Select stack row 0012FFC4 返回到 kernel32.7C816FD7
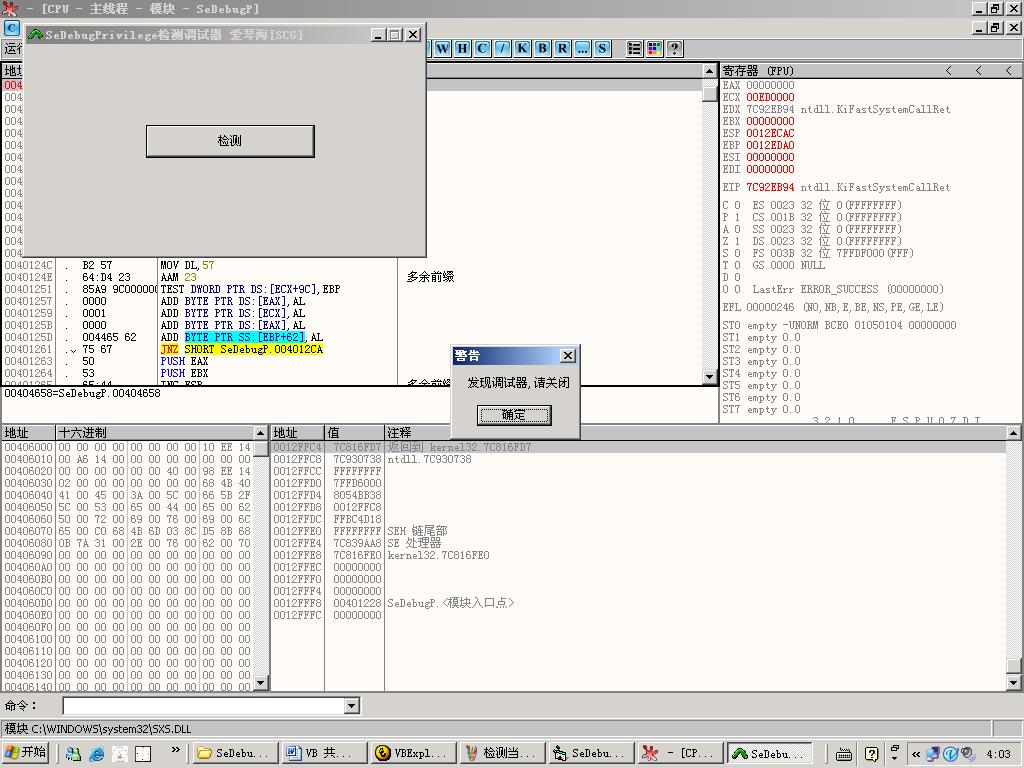This screenshot has height=768, width=1024. tap(638, 447)
